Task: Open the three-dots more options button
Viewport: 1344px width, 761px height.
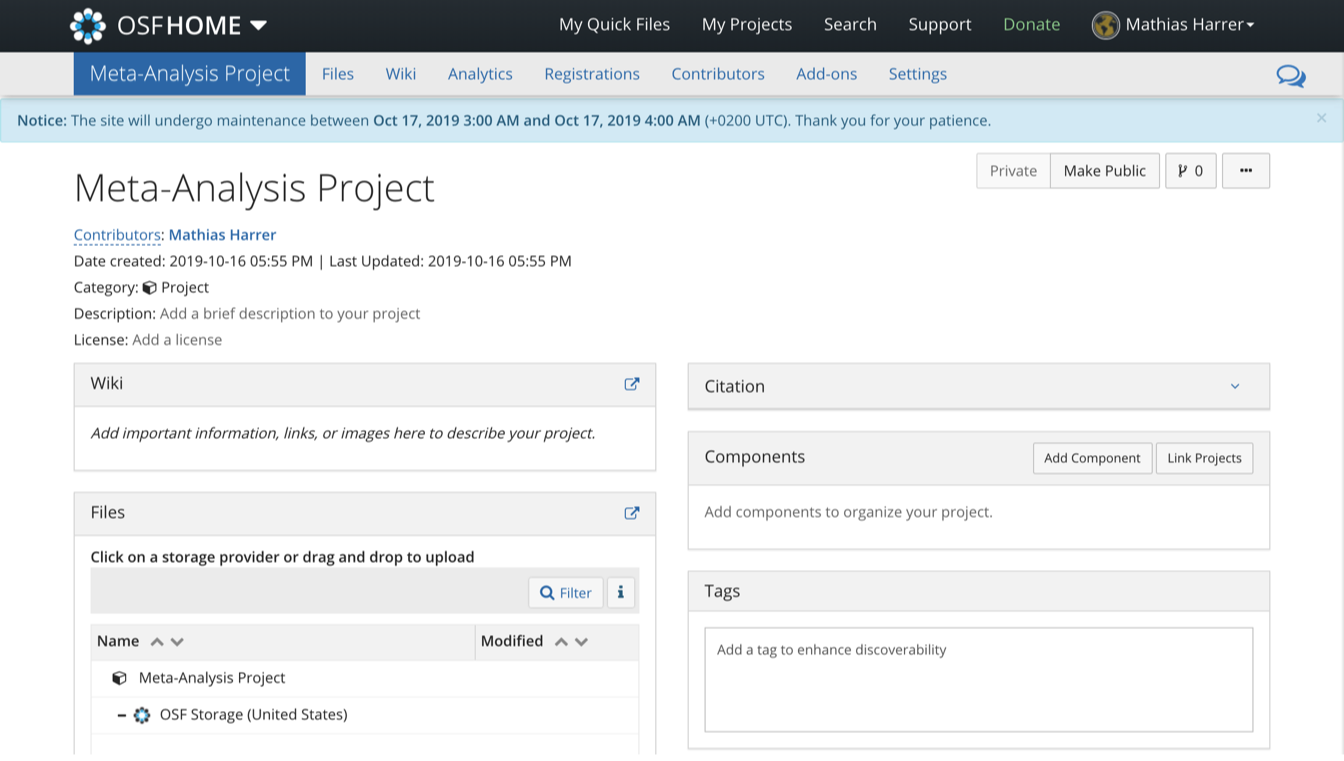Action: [1245, 171]
